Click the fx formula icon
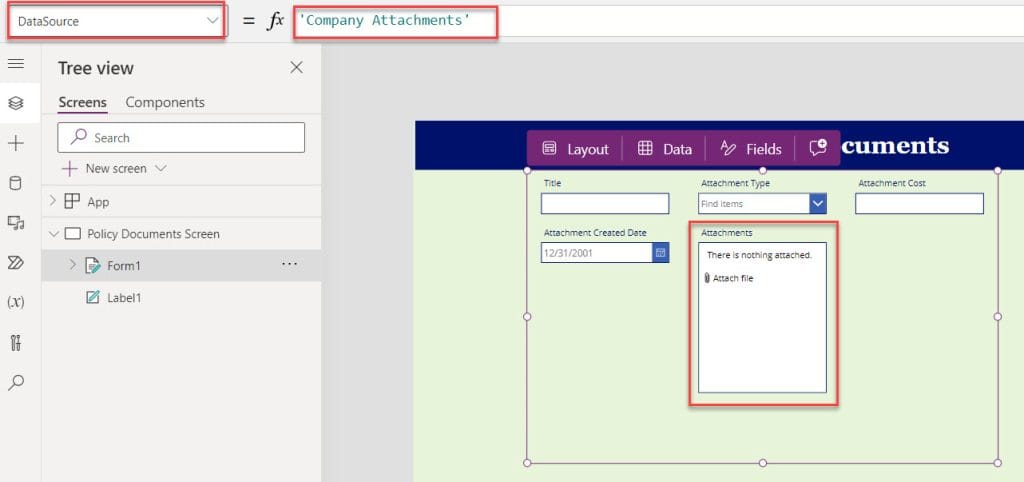Viewport: 1024px width, 482px height. pyautogui.click(x=276, y=20)
